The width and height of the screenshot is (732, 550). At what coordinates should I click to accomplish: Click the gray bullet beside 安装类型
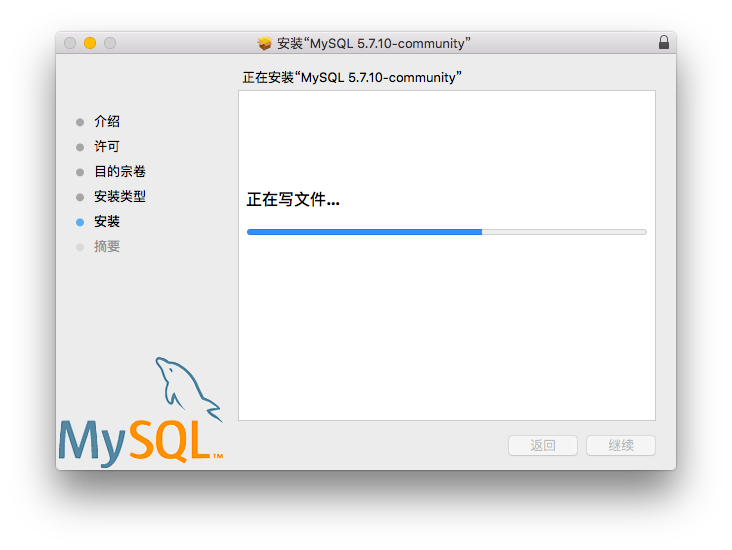80,197
